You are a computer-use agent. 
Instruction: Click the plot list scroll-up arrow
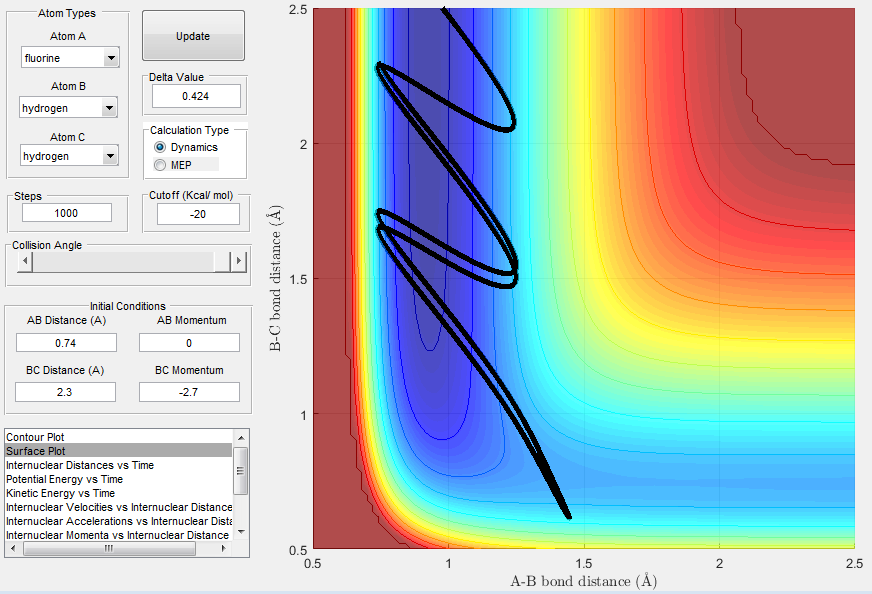tap(241, 438)
